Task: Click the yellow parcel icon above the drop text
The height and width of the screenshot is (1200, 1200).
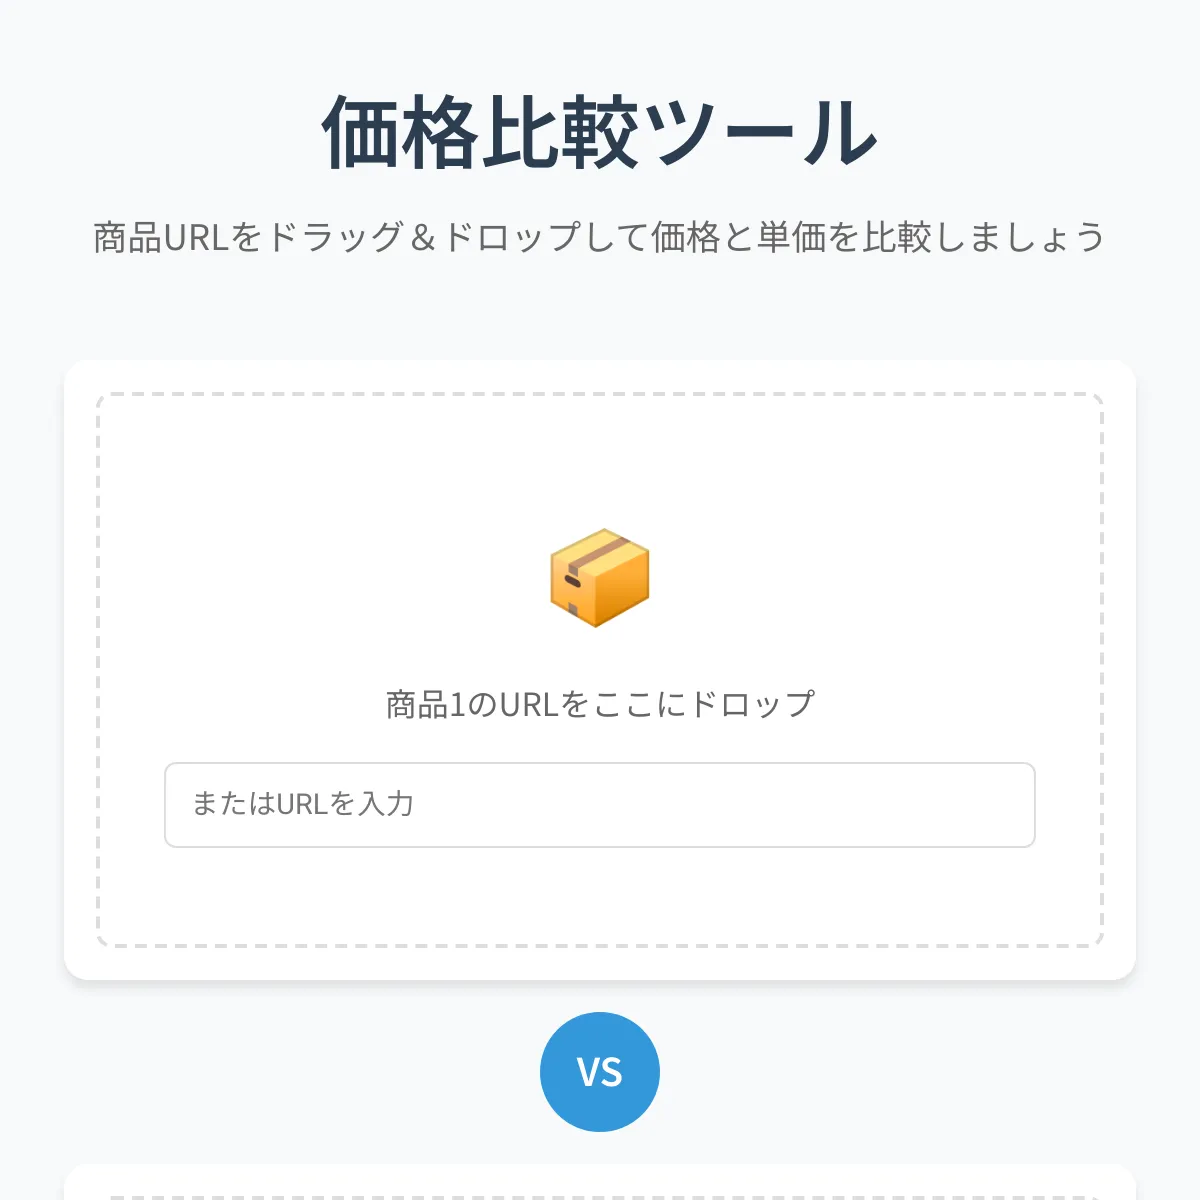Action: click(600, 578)
